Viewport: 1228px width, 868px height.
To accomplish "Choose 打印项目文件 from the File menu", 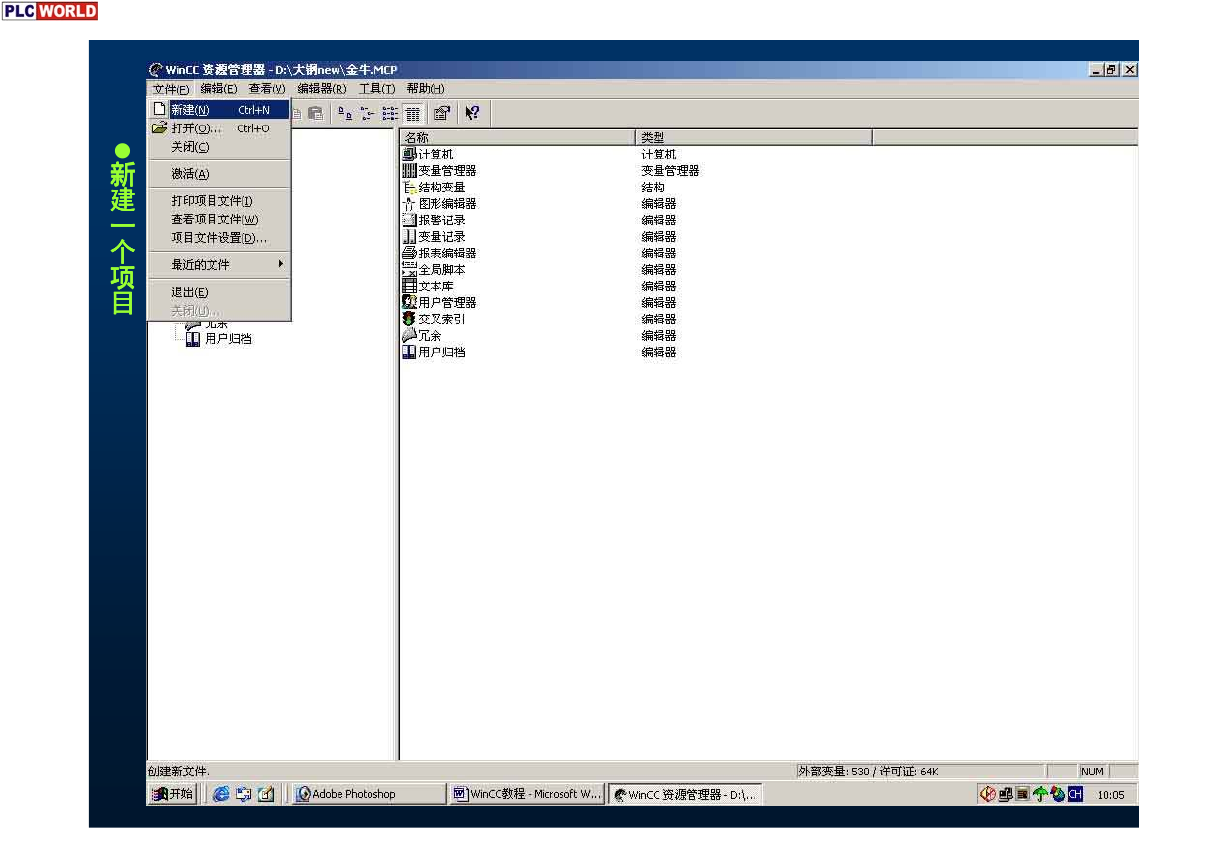I will [219, 201].
